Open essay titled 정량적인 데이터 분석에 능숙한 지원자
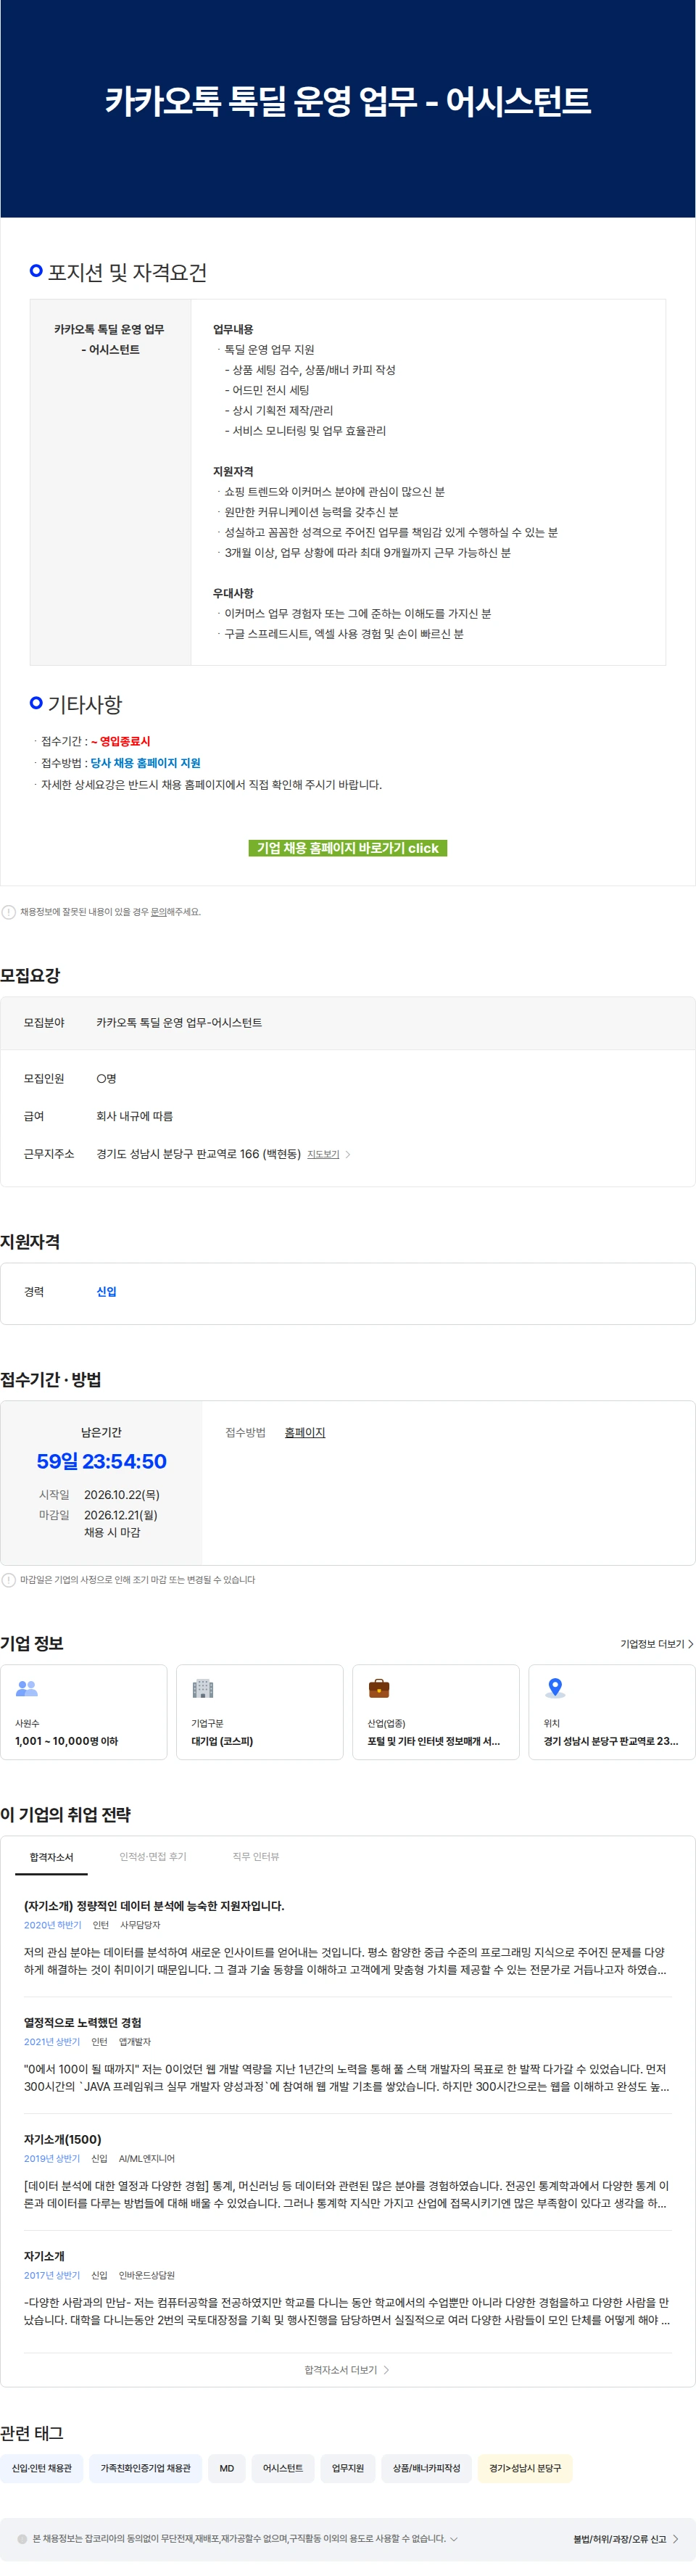 point(154,1906)
